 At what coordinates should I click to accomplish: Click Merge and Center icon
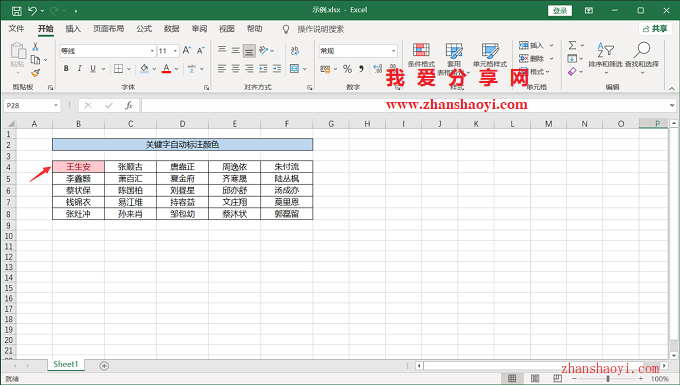[x=294, y=69]
